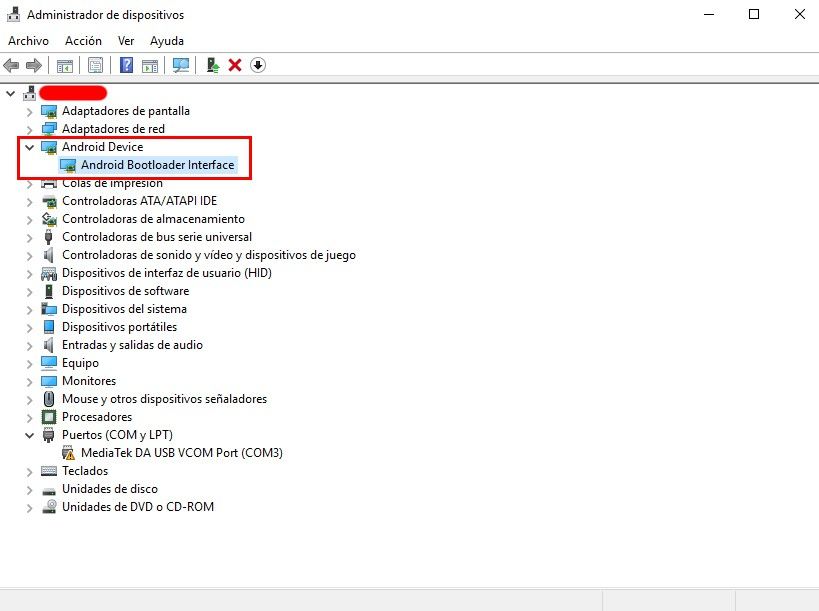Click the Procesadores chip icon
819x611 pixels.
[49, 417]
